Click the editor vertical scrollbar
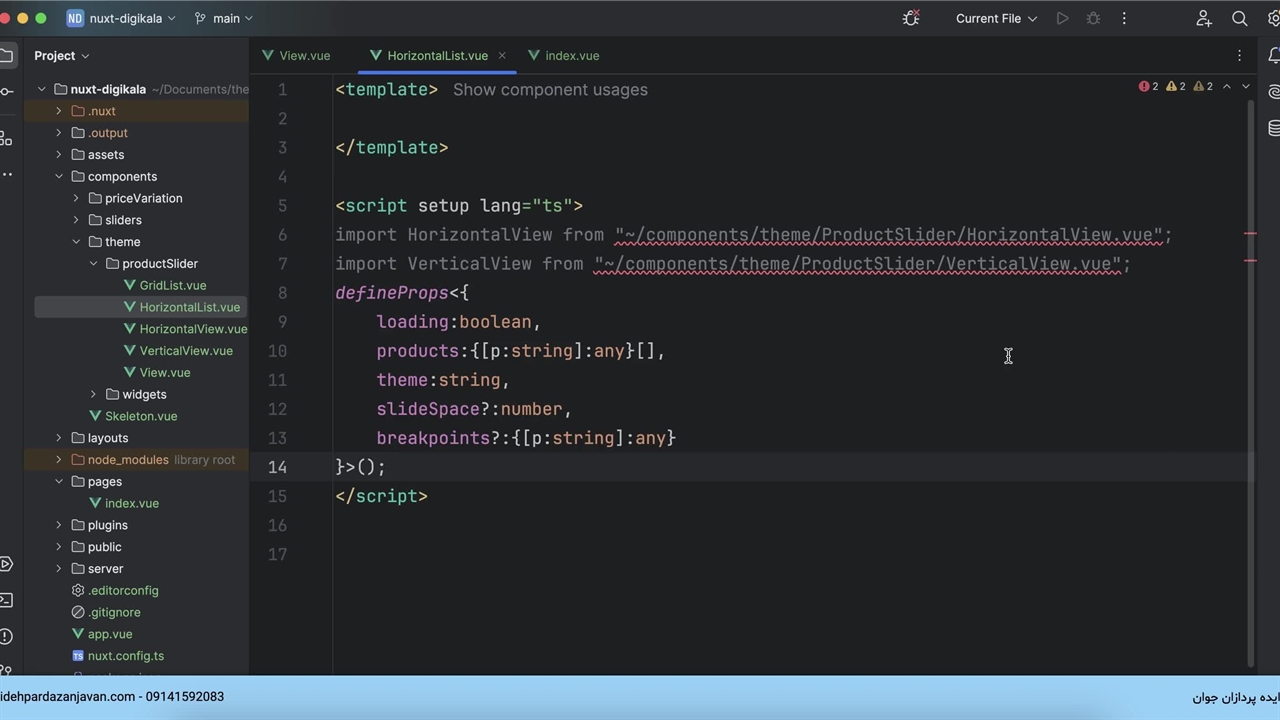This screenshot has height=720, width=1280. pos(1251,385)
